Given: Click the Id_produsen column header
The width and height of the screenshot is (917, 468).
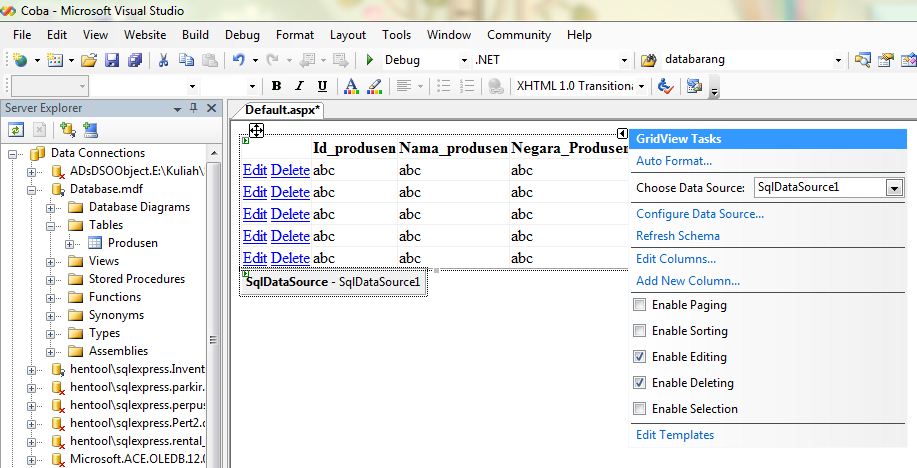Looking at the screenshot, I should click(x=354, y=148).
